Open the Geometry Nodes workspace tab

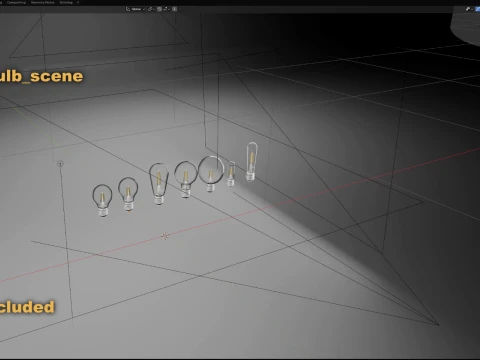[x=42, y=2]
